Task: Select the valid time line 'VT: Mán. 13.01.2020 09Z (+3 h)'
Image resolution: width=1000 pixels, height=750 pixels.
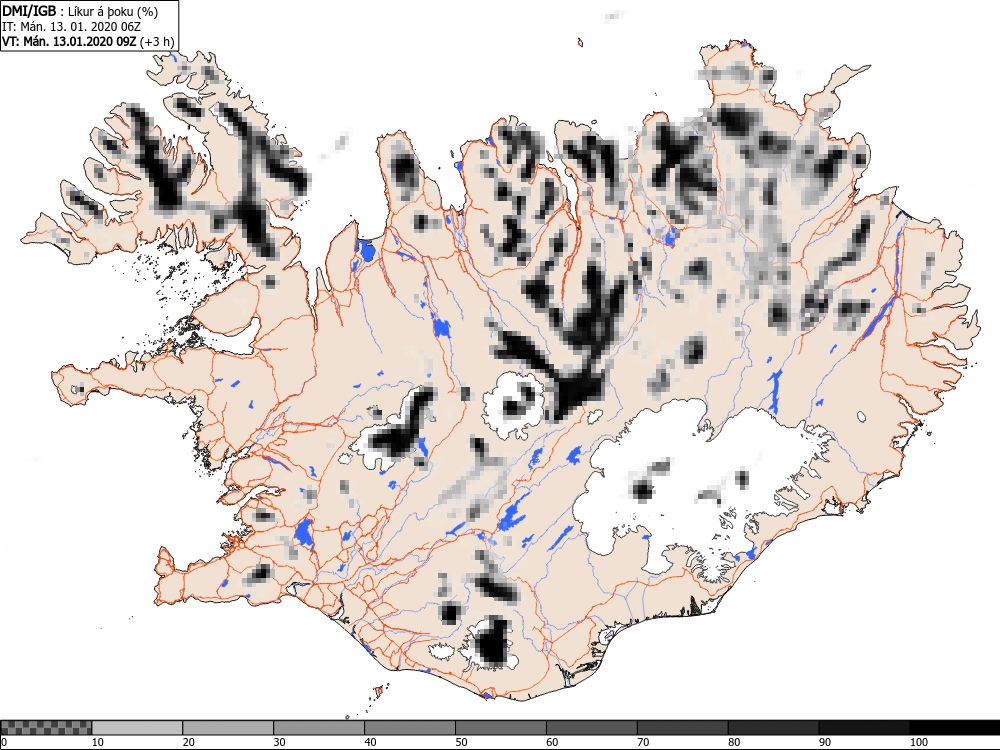Action: pos(88,41)
